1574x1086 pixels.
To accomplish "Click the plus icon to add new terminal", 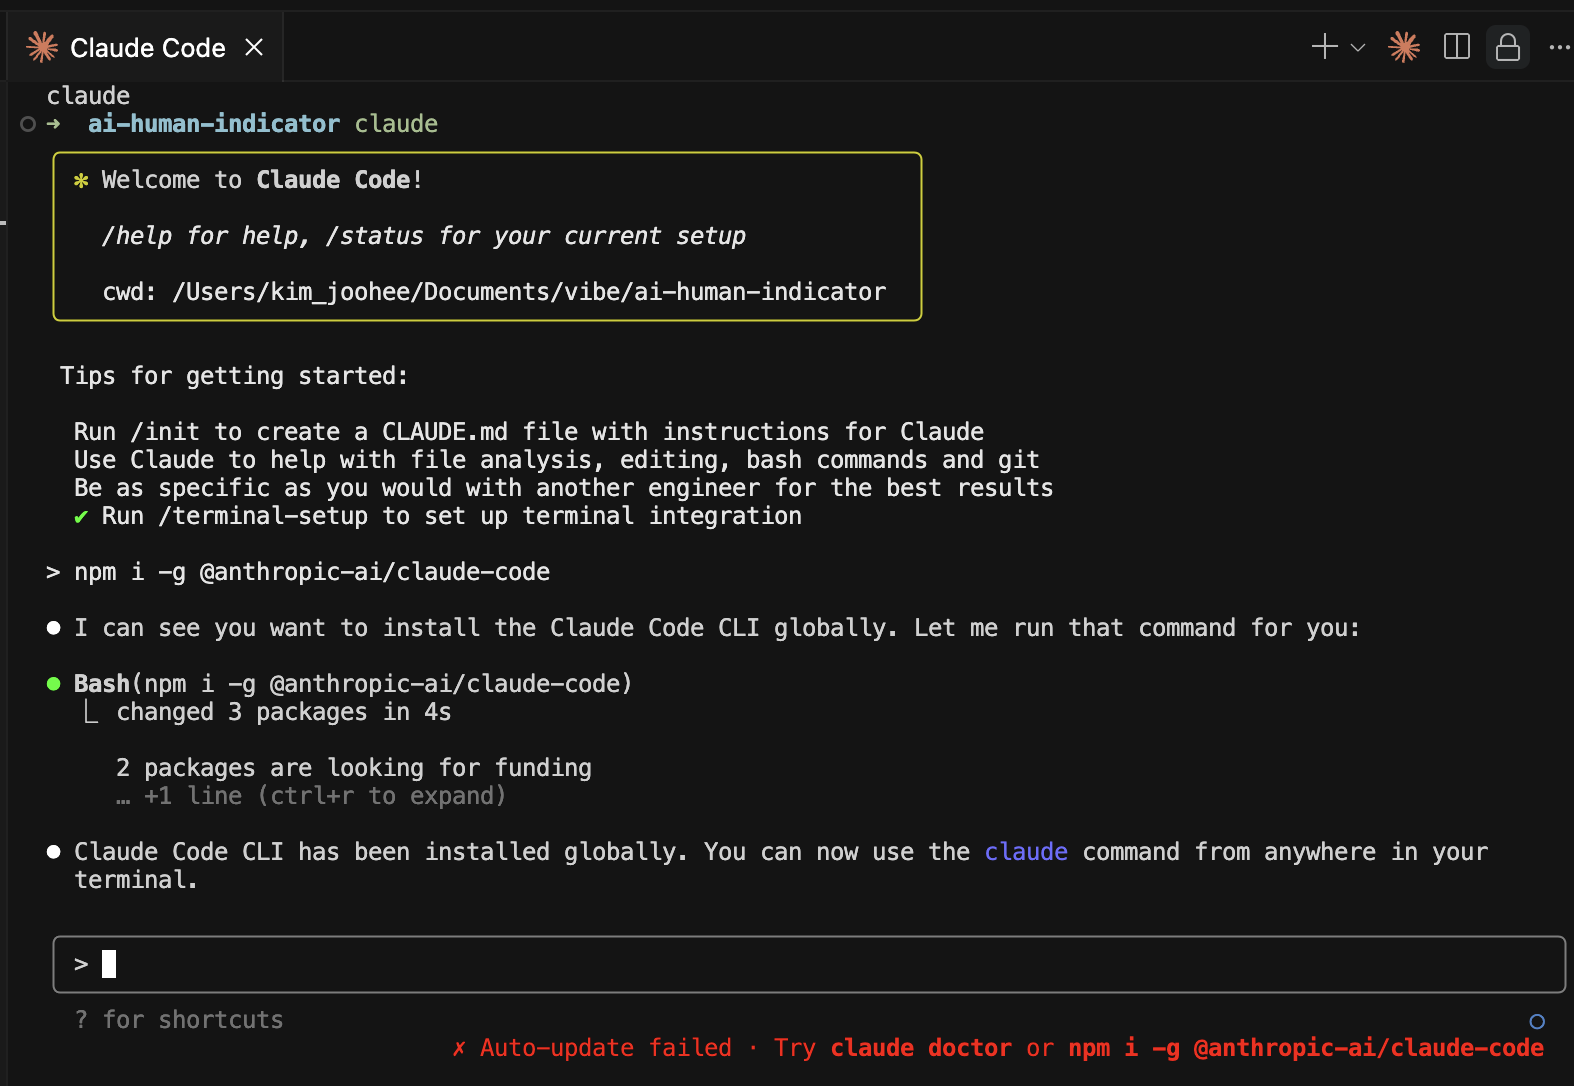I will (1324, 47).
